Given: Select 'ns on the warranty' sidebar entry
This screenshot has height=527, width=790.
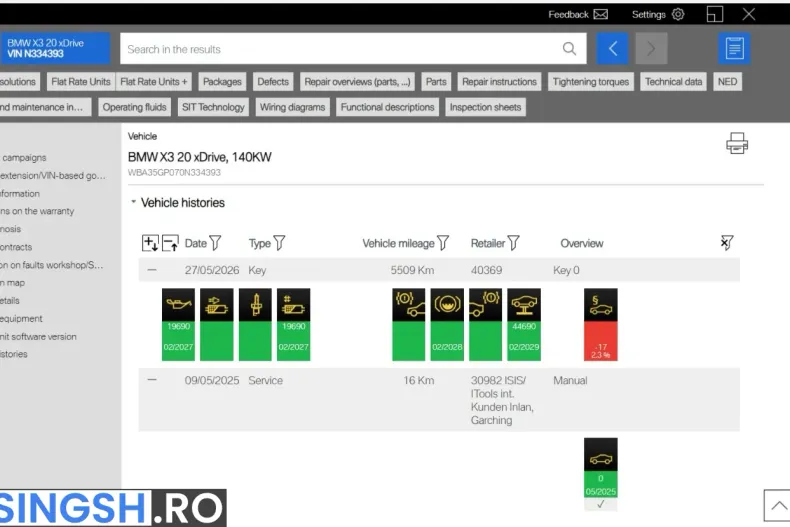Looking at the screenshot, I should point(37,211).
